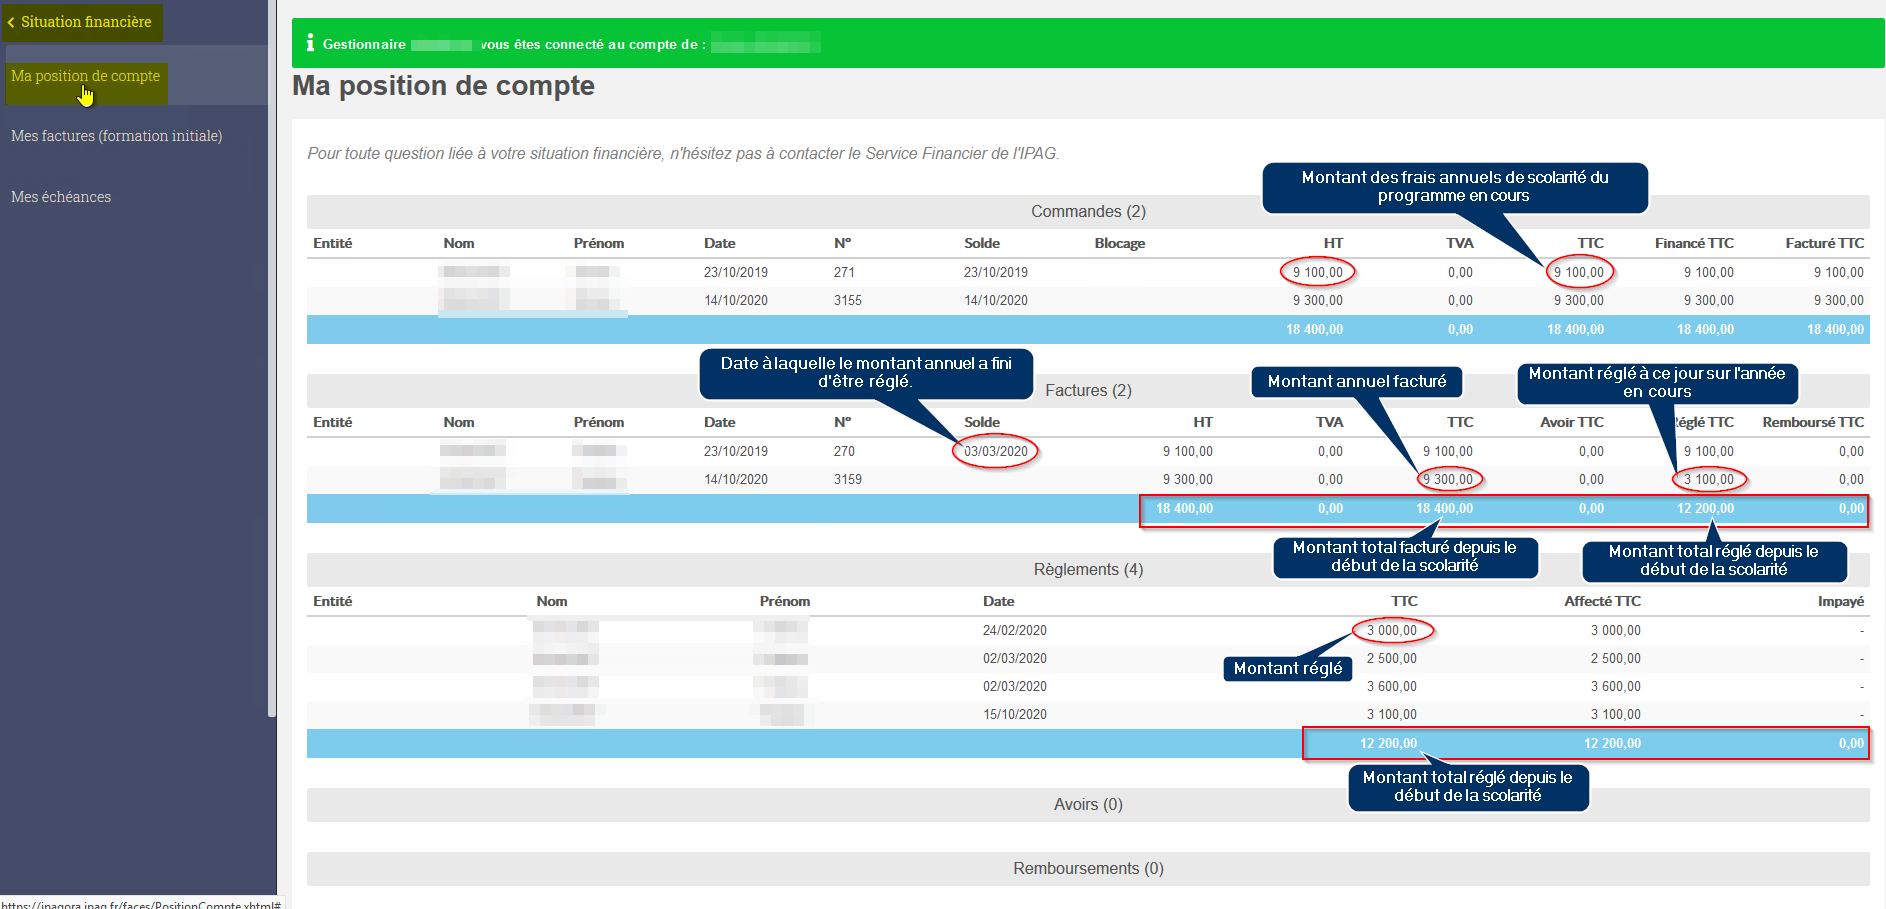Screen dimensions: 1886x909
Task: Select the 24/02/2020 payment row
Action: tap(1088, 630)
